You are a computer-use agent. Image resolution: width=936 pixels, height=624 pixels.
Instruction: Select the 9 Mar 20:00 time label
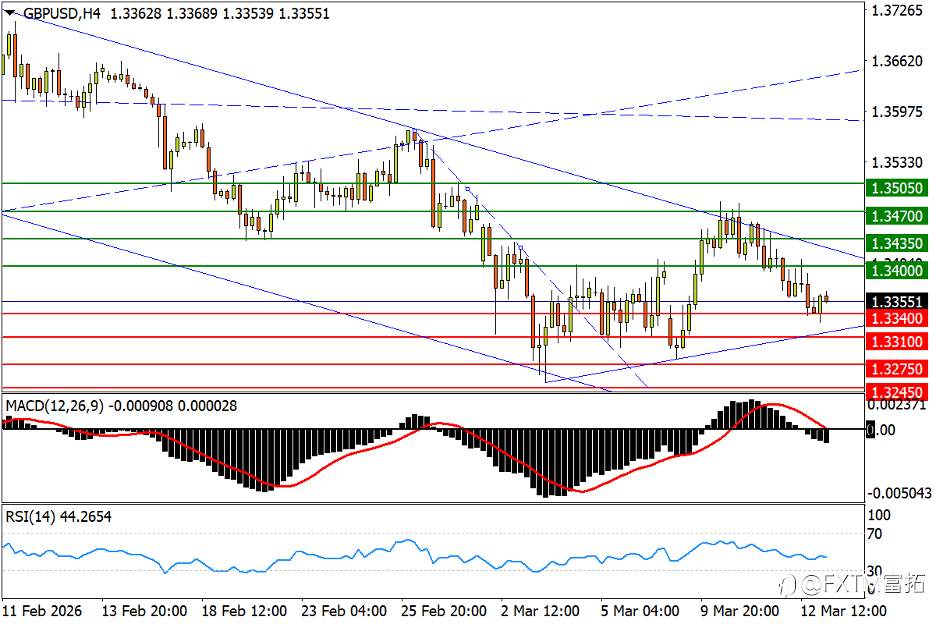point(740,611)
